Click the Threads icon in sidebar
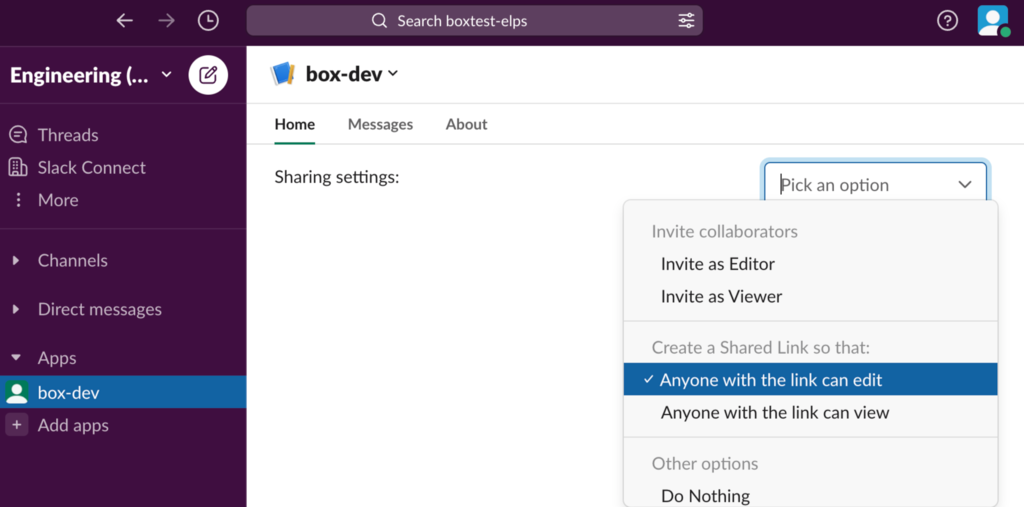Screen dimensions: 1024x507 18,135
